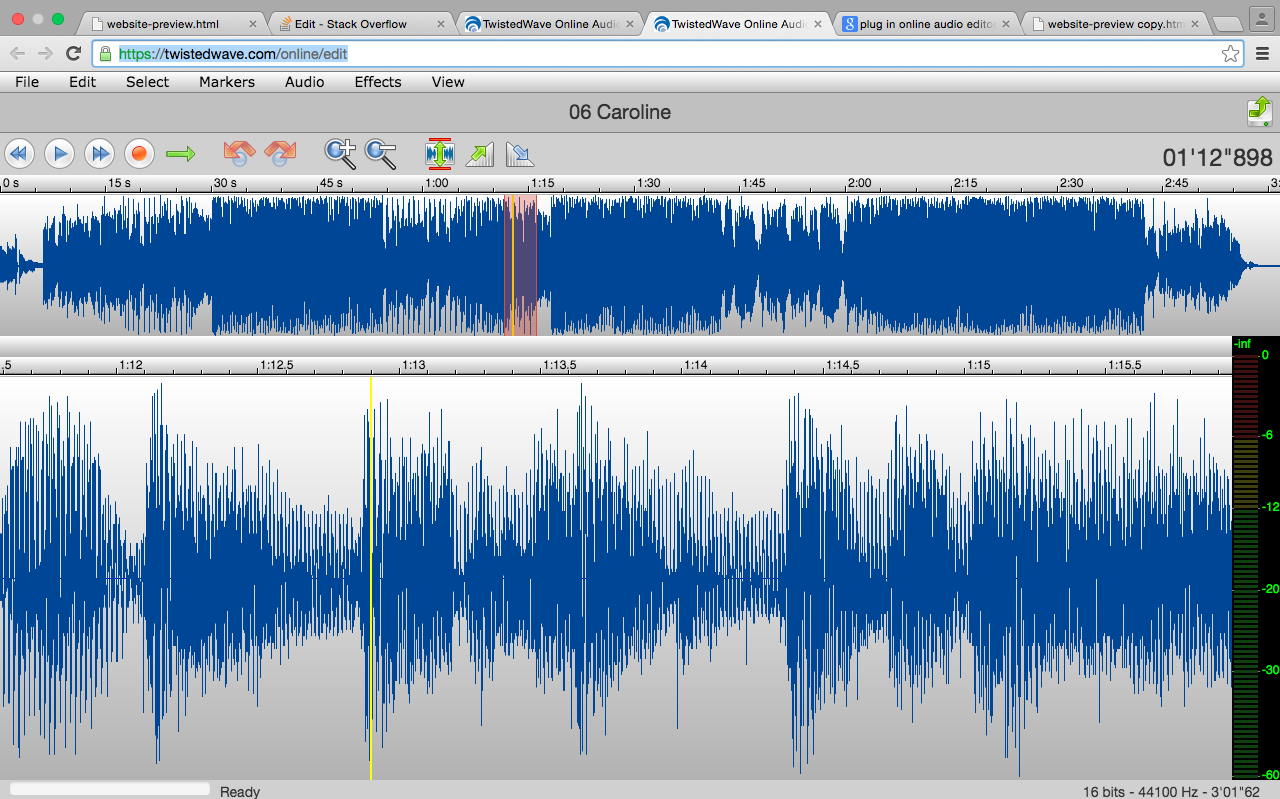This screenshot has width=1280, height=799.
Task: Apply fade in to the audio
Action: 480,154
